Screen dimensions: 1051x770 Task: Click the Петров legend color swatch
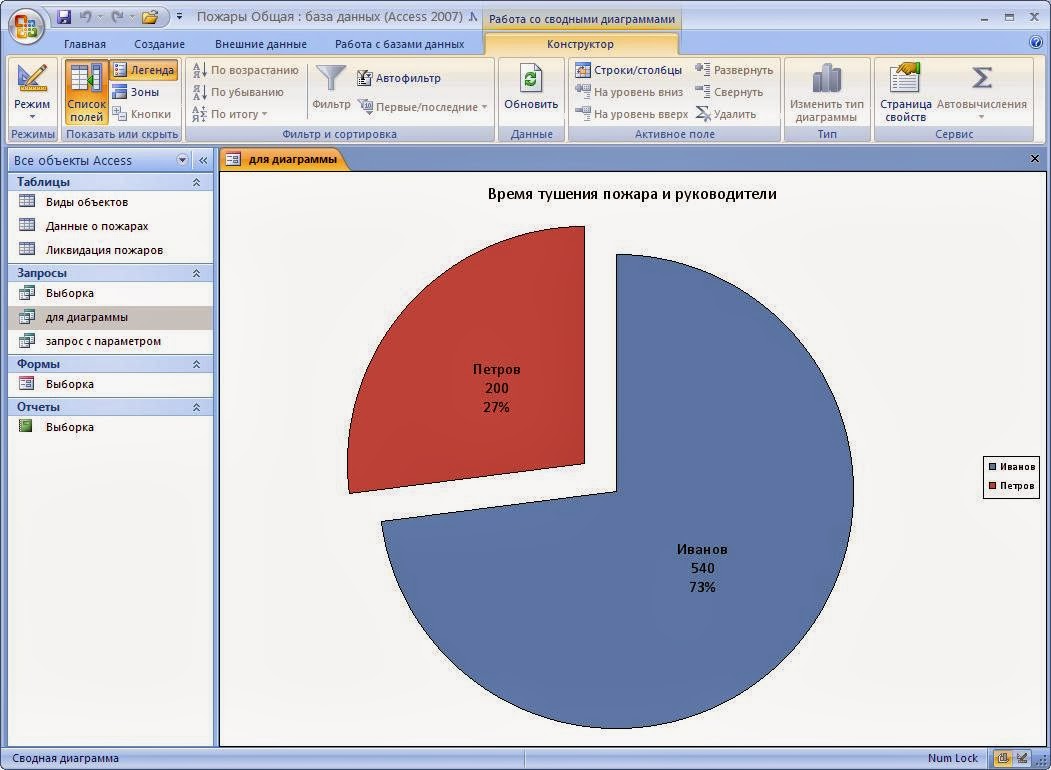993,486
